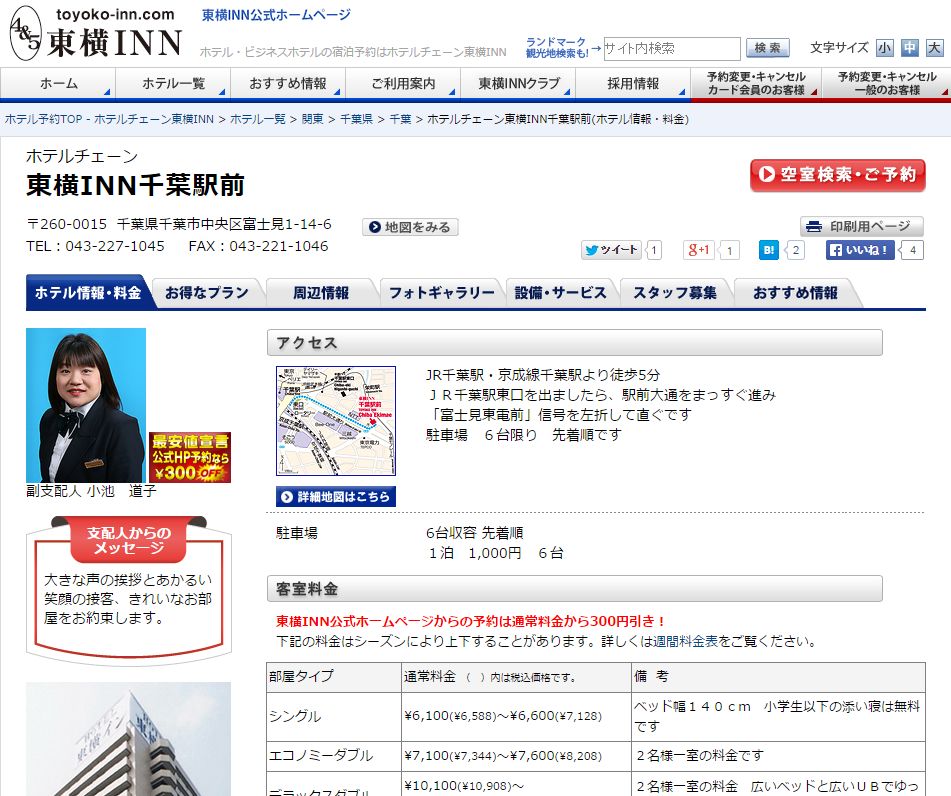
Task: Set font size to 大
Action: (934, 48)
